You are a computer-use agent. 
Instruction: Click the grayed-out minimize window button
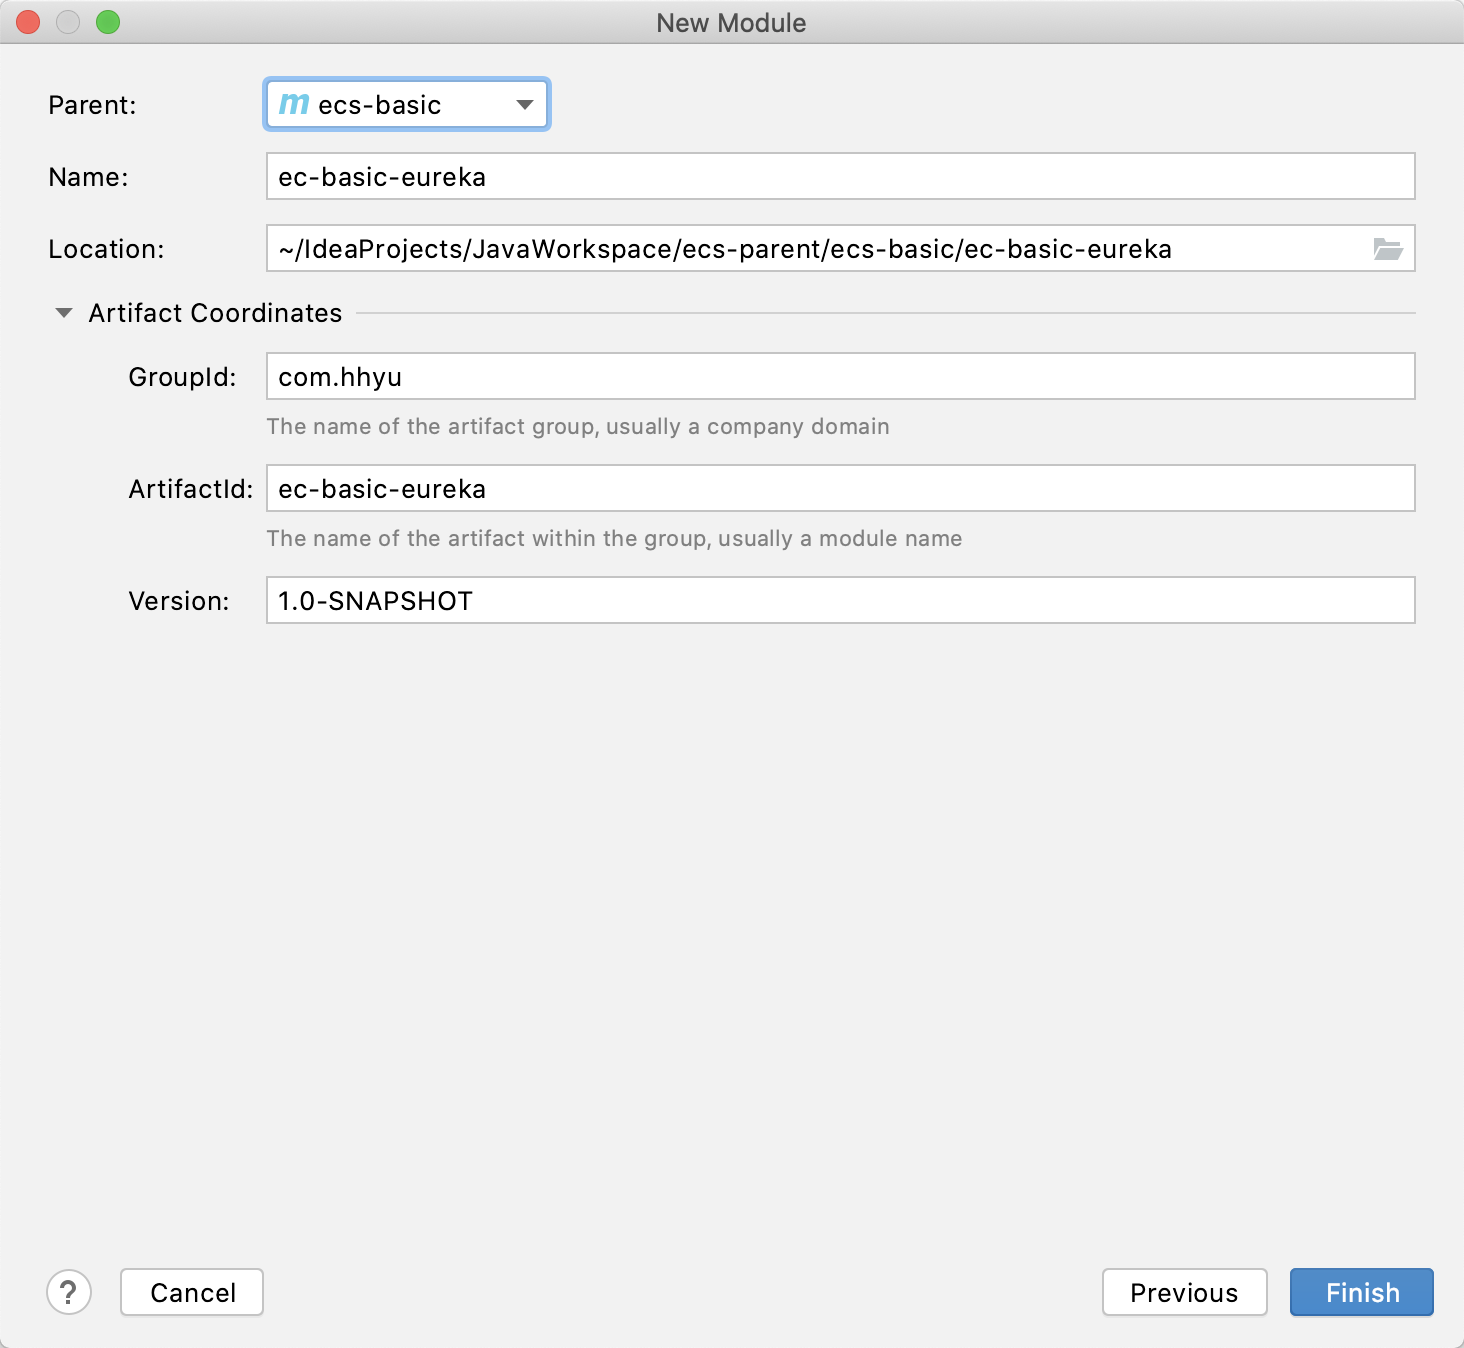pos(68,22)
